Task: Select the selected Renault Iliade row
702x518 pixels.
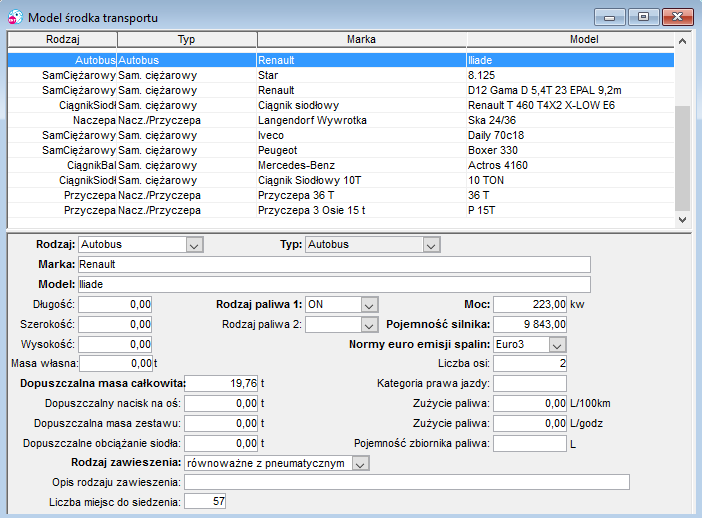Action: [x=341, y=60]
